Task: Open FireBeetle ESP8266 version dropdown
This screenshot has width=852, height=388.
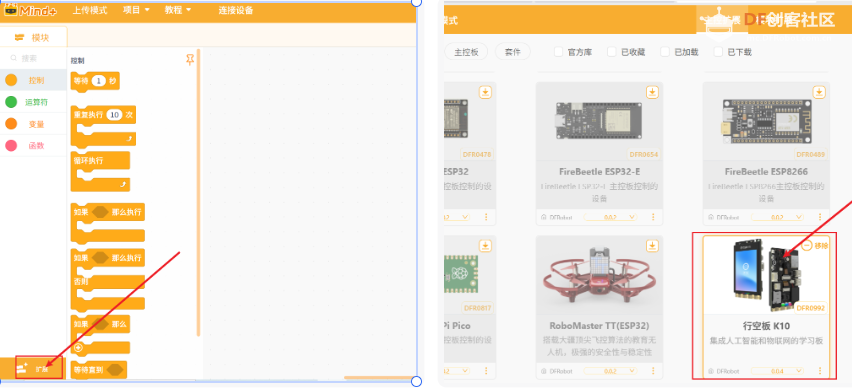Action: [776, 217]
